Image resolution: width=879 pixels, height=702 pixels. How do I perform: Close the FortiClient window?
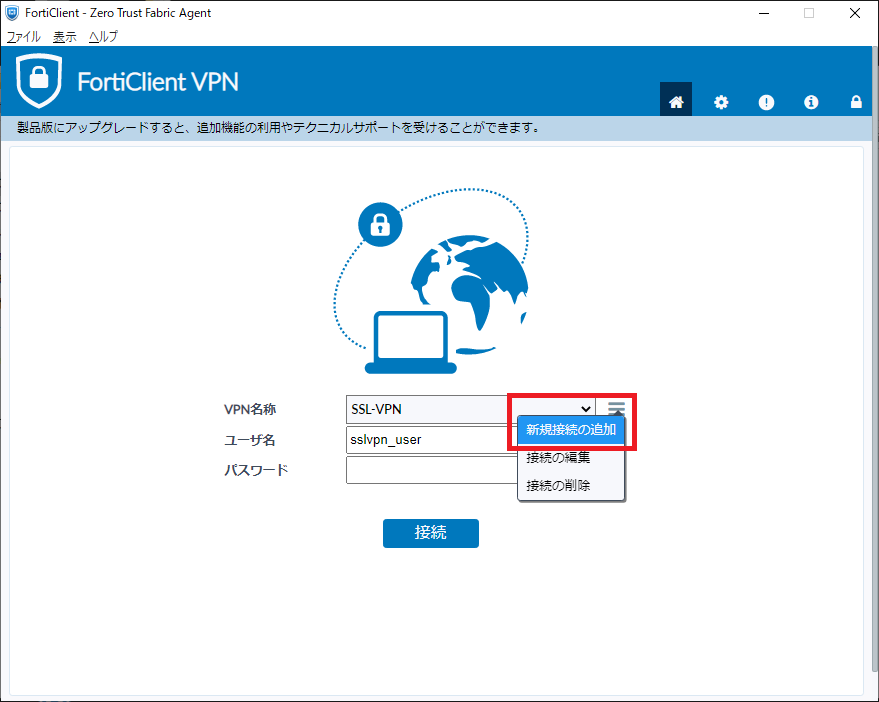pyautogui.click(x=854, y=13)
